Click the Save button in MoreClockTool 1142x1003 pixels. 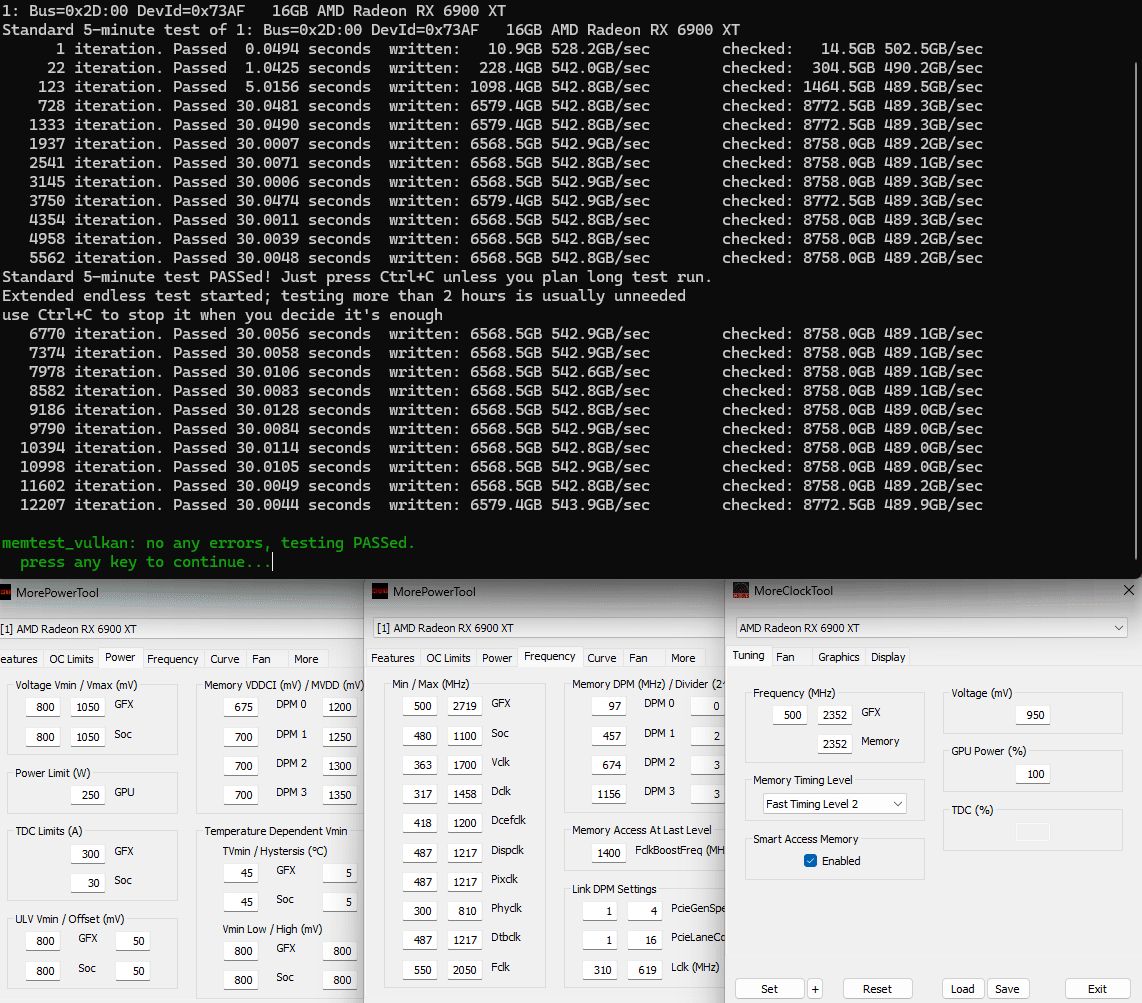pos(1007,989)
